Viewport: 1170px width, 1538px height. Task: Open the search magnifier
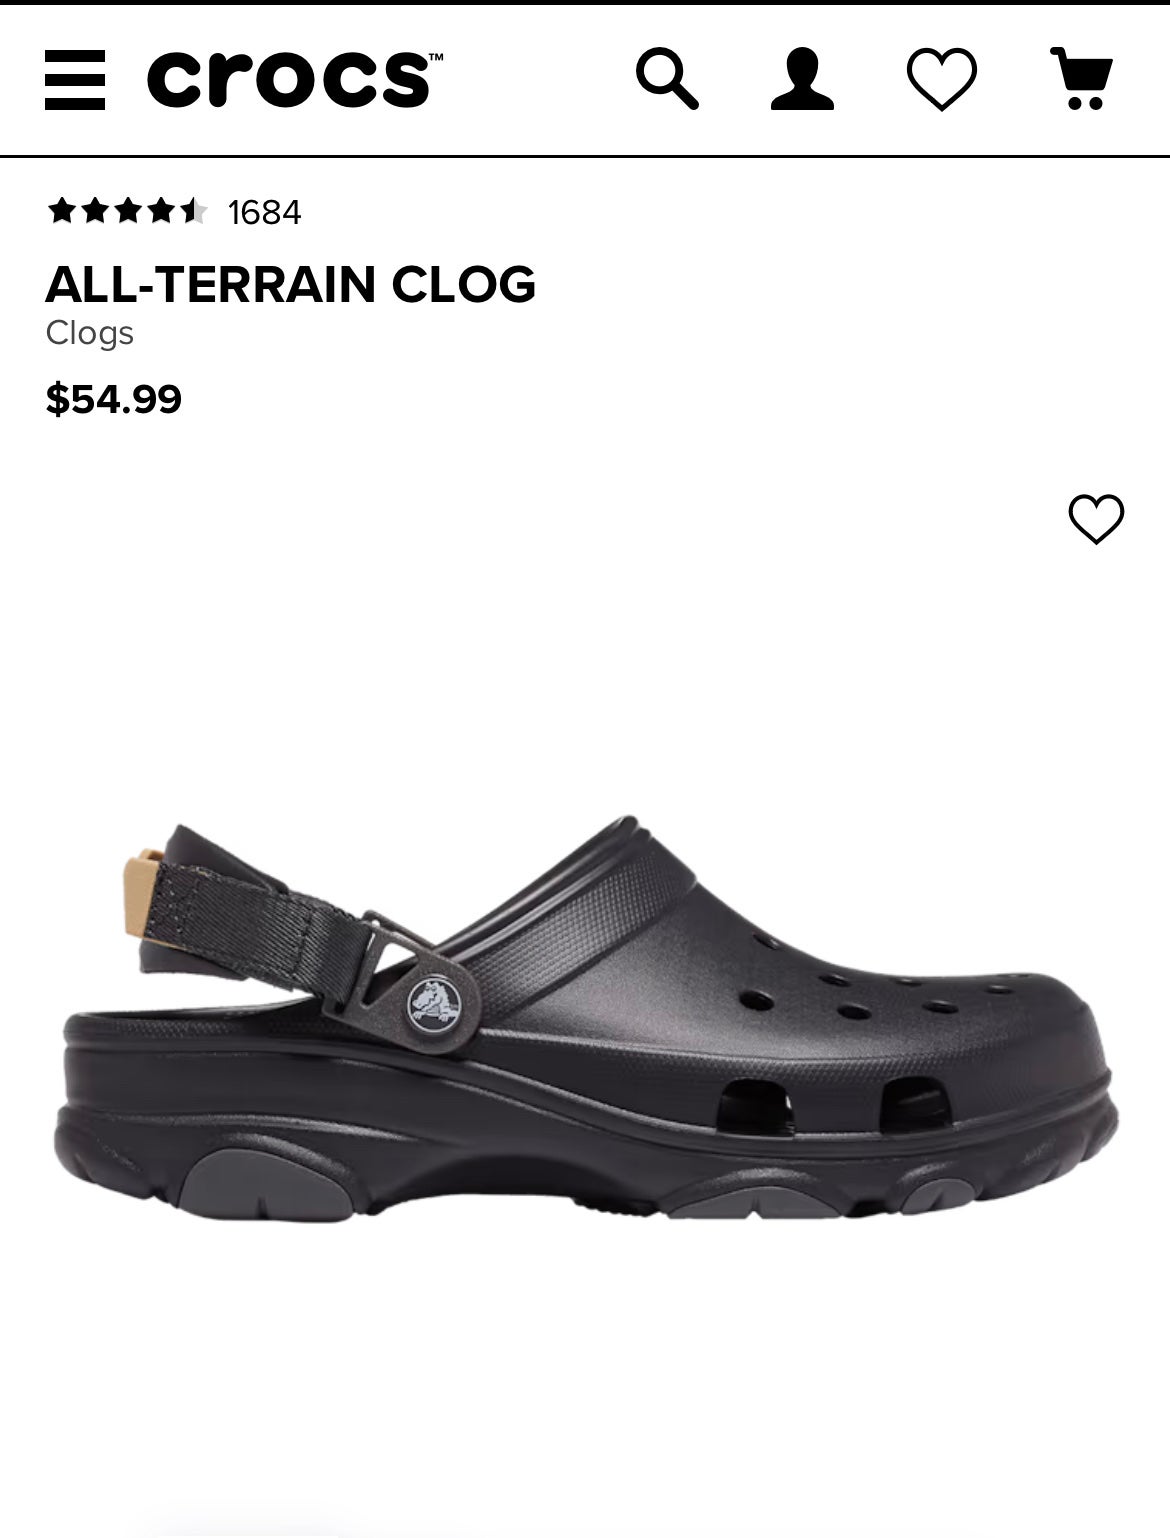coord(667,78)
